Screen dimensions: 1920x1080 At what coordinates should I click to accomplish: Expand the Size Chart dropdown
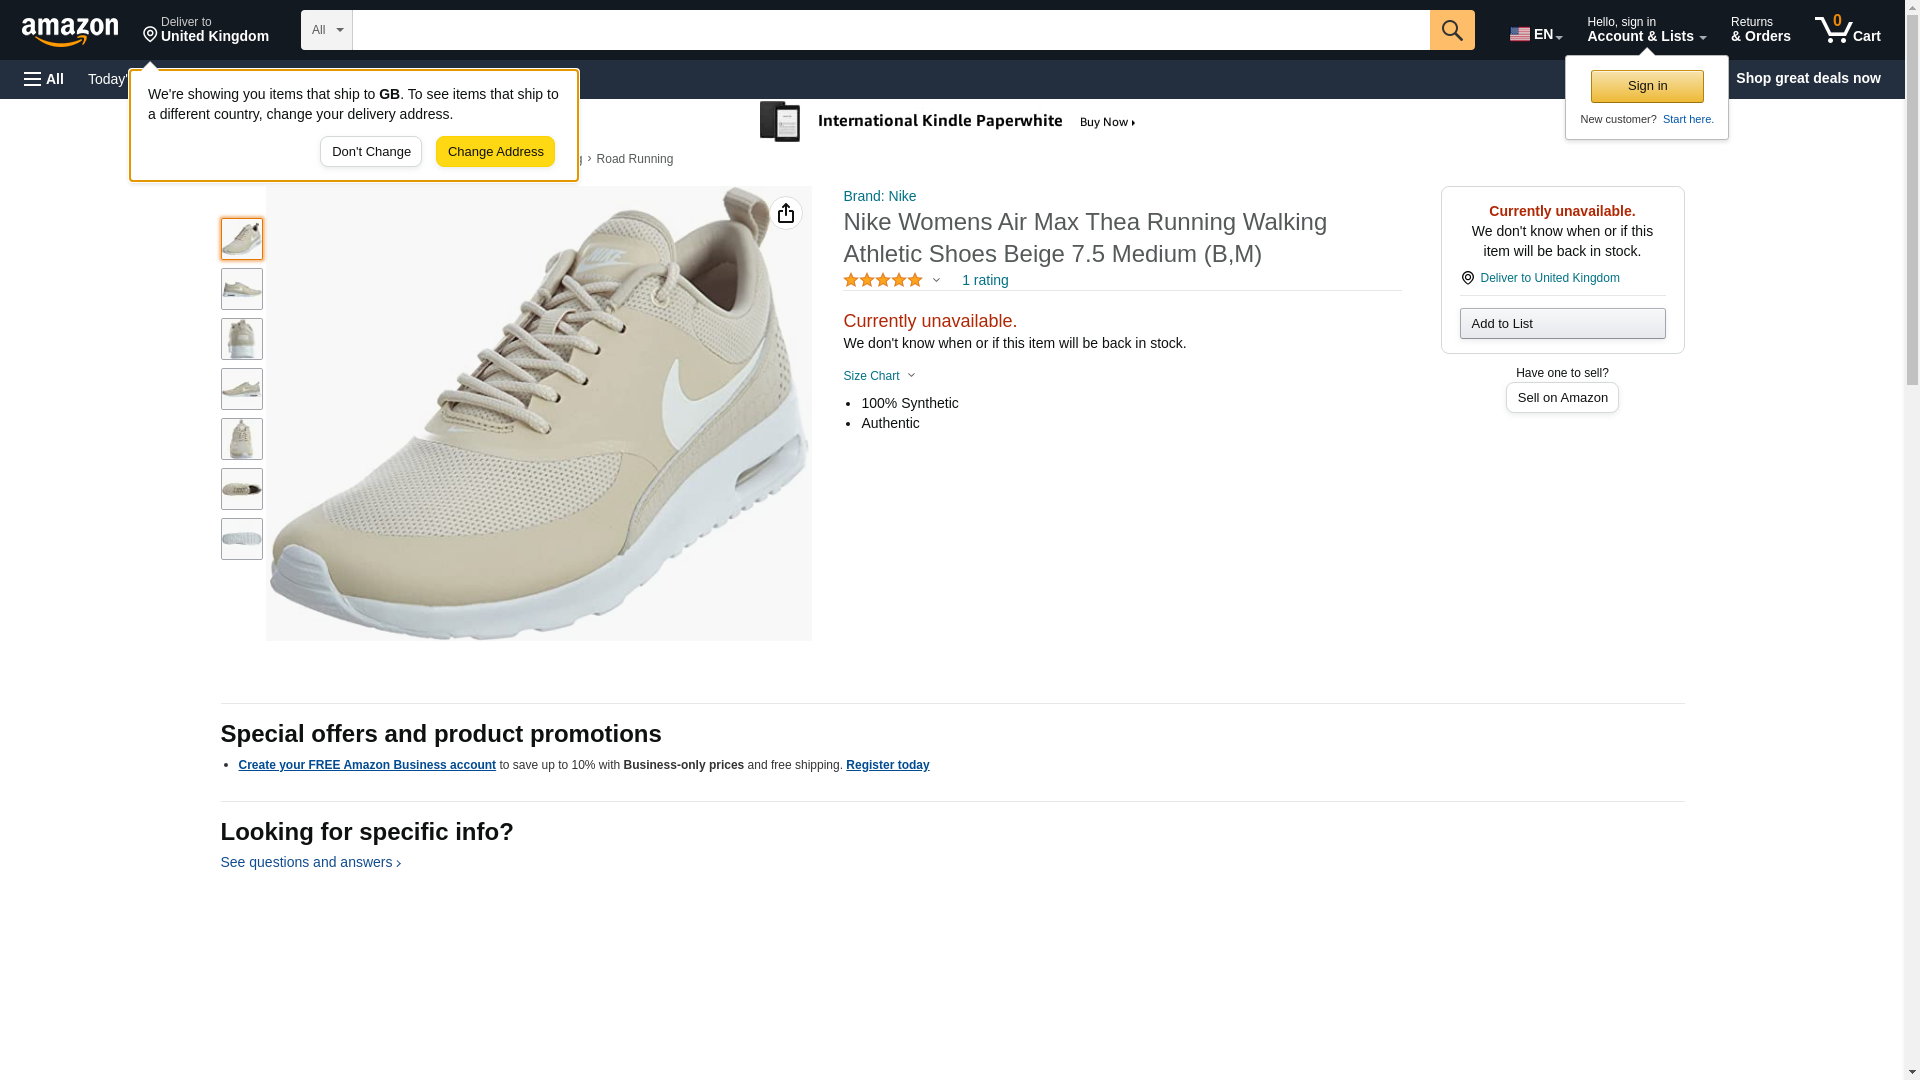pos(879,376)
